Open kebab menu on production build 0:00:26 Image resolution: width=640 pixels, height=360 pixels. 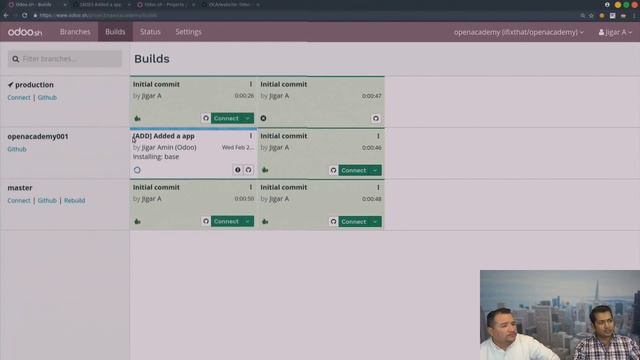coord(251,84)
